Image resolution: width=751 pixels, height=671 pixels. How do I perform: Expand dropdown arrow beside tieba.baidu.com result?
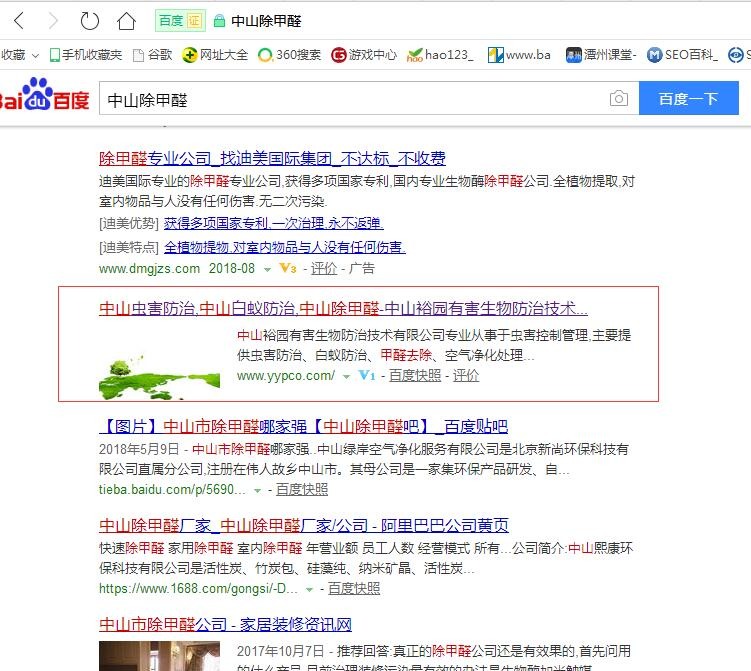[x=257, y=490]
